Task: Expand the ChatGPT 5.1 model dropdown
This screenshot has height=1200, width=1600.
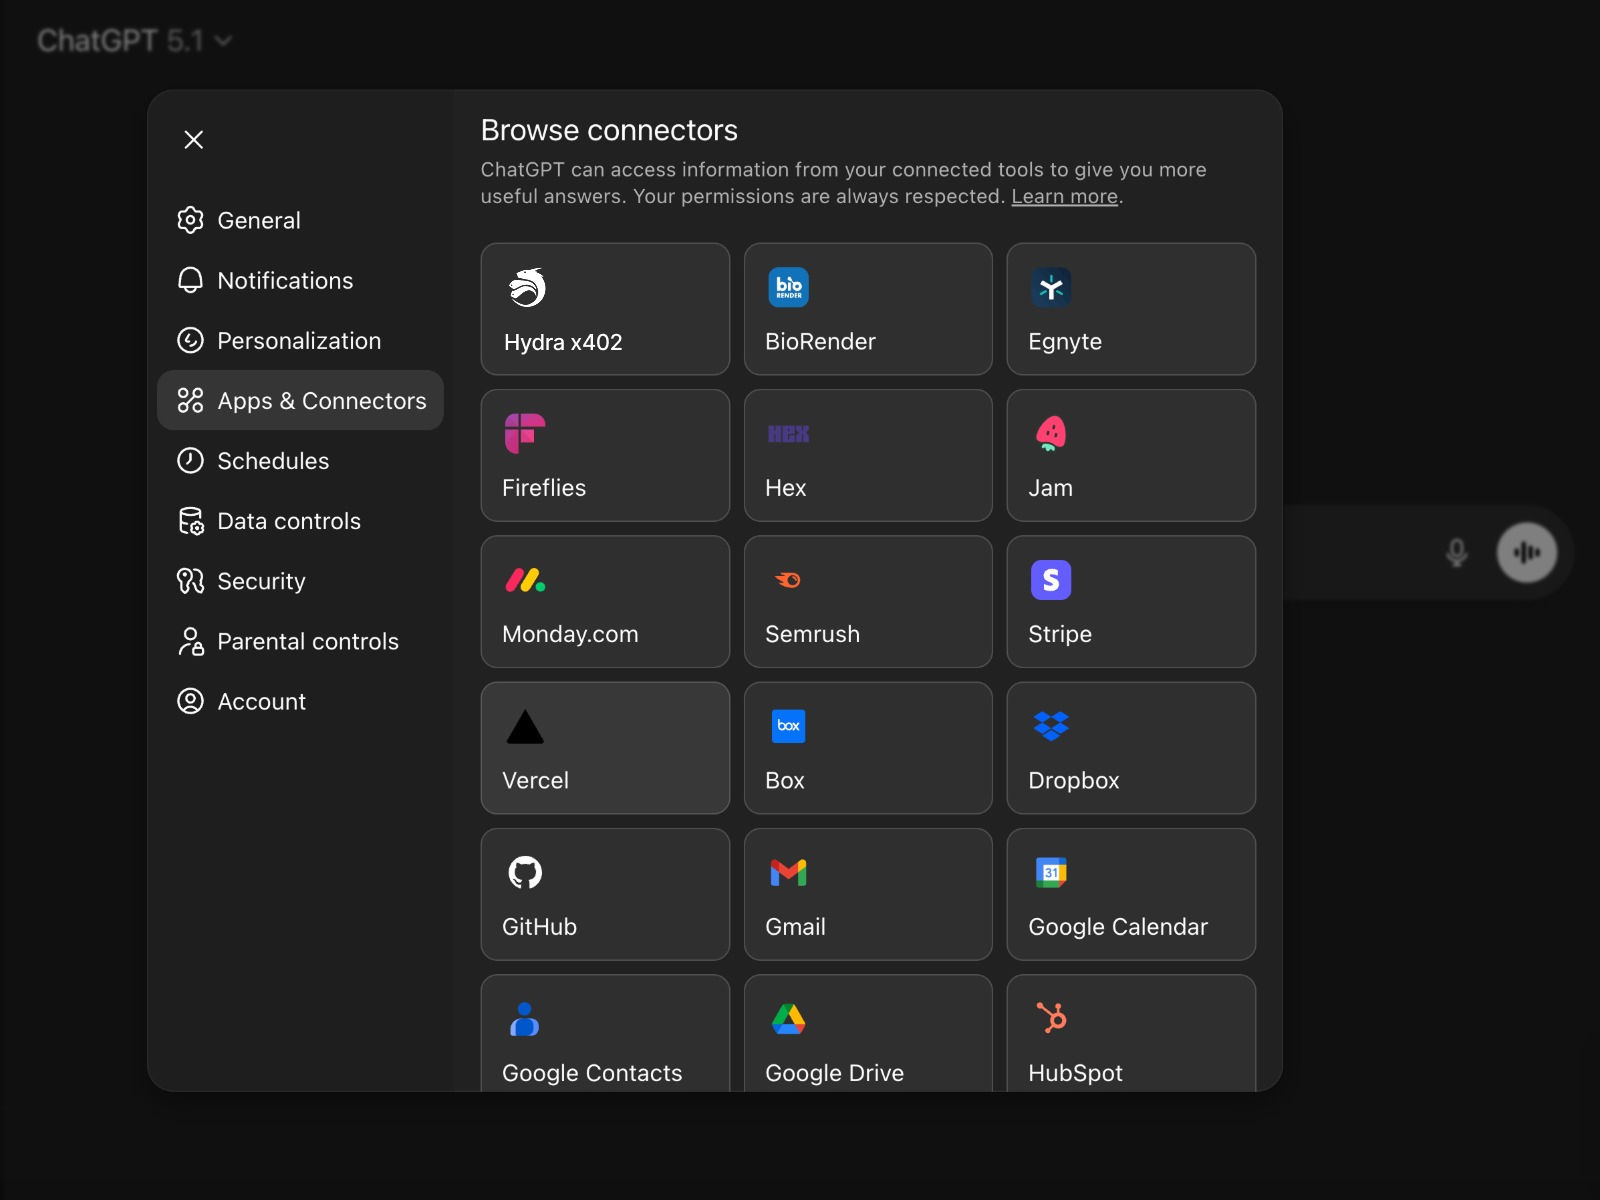Action: coord(135,41)
